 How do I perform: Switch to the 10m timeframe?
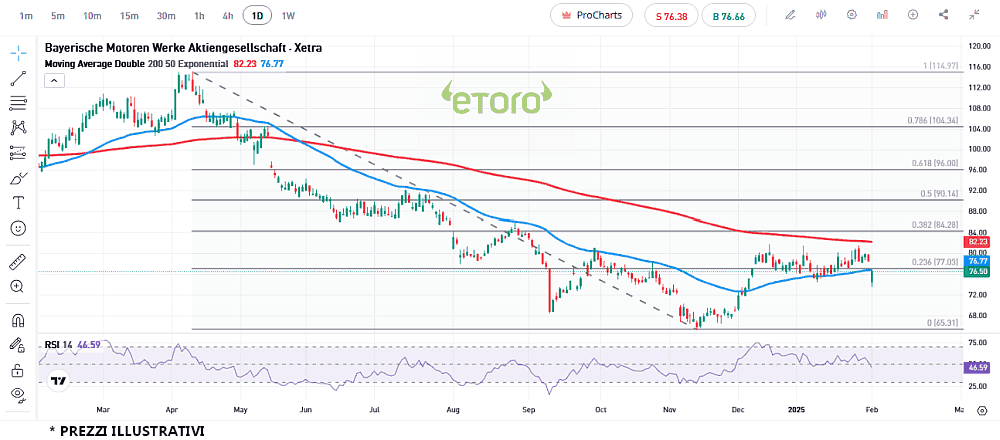coord(92,15)
